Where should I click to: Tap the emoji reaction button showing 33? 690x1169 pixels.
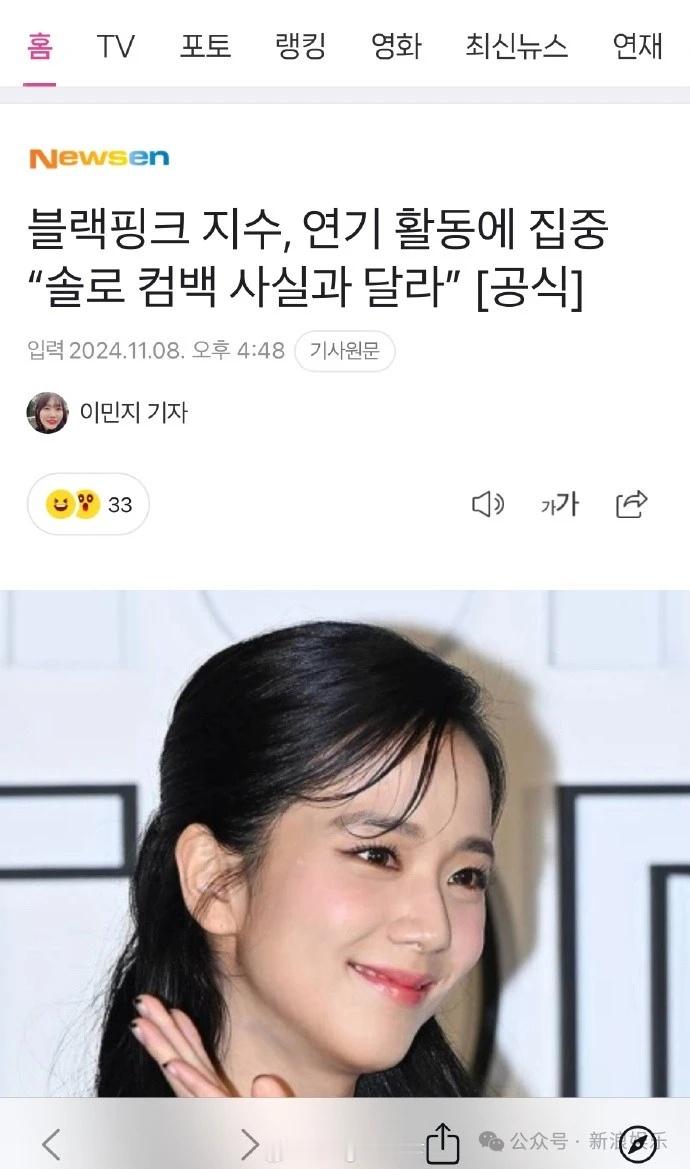point(88,504)
